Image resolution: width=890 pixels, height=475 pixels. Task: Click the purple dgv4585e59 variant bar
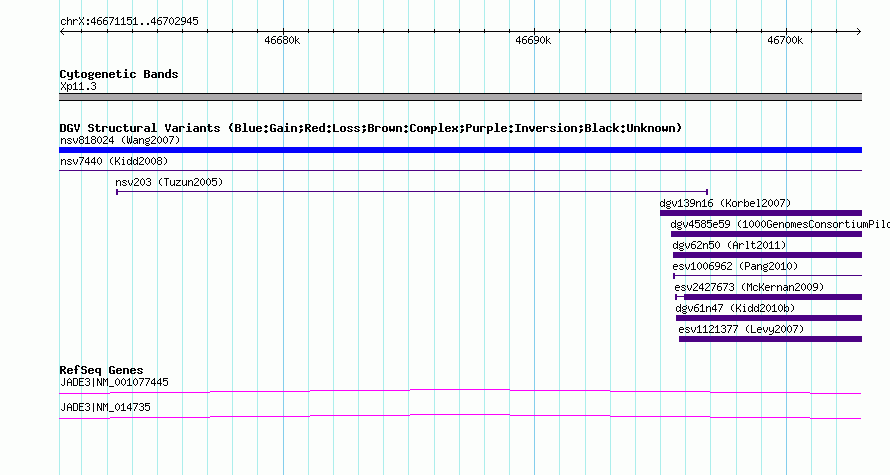point(766,234)
